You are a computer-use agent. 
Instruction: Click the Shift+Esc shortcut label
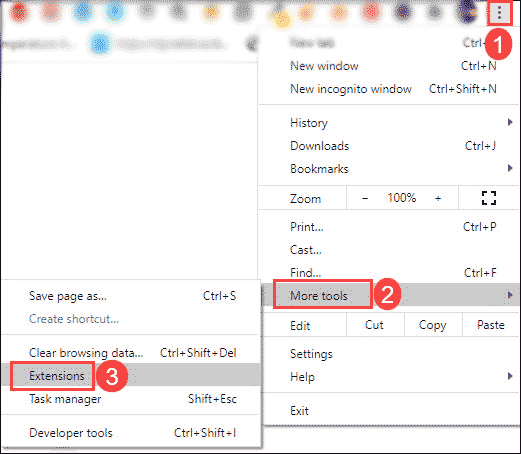(x=212, y=399)
